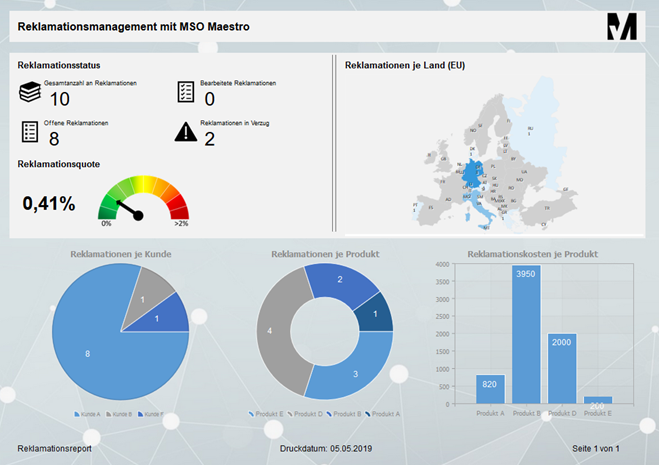Screen dimensions: 659x465
Task: Click the large pie slice labeled 8
Action: point(87,354)
